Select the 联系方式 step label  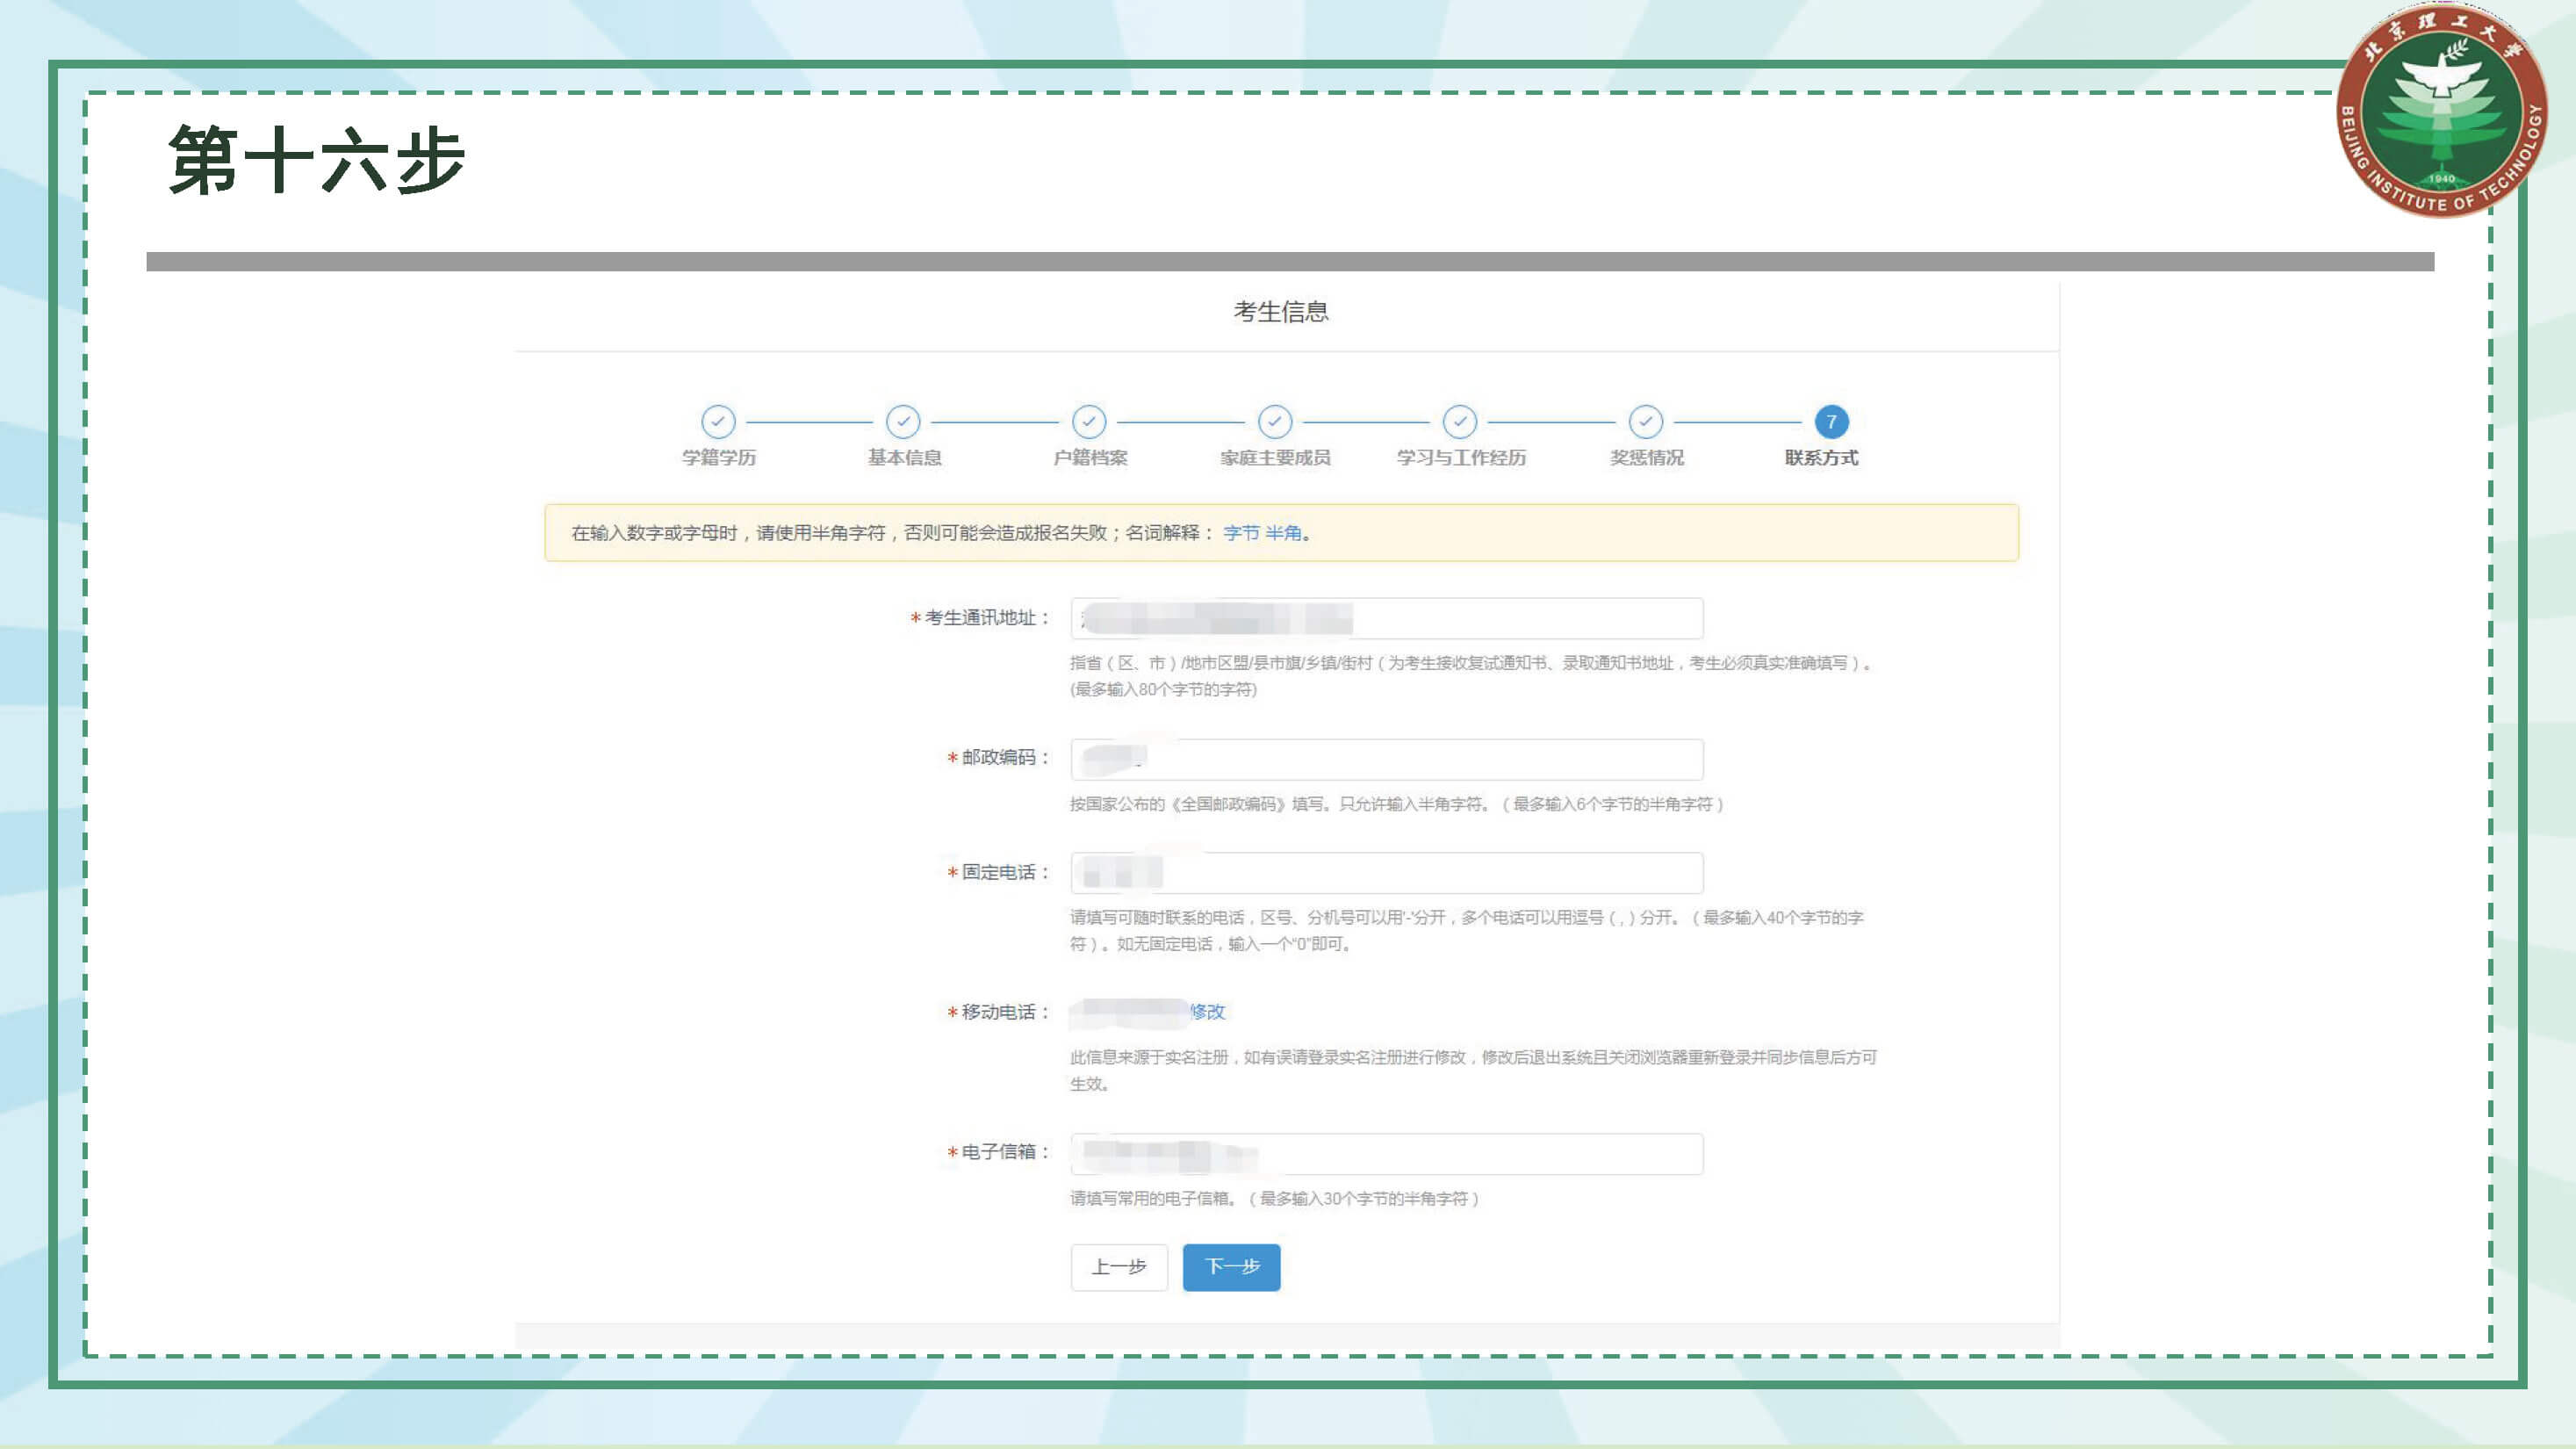1821,458
